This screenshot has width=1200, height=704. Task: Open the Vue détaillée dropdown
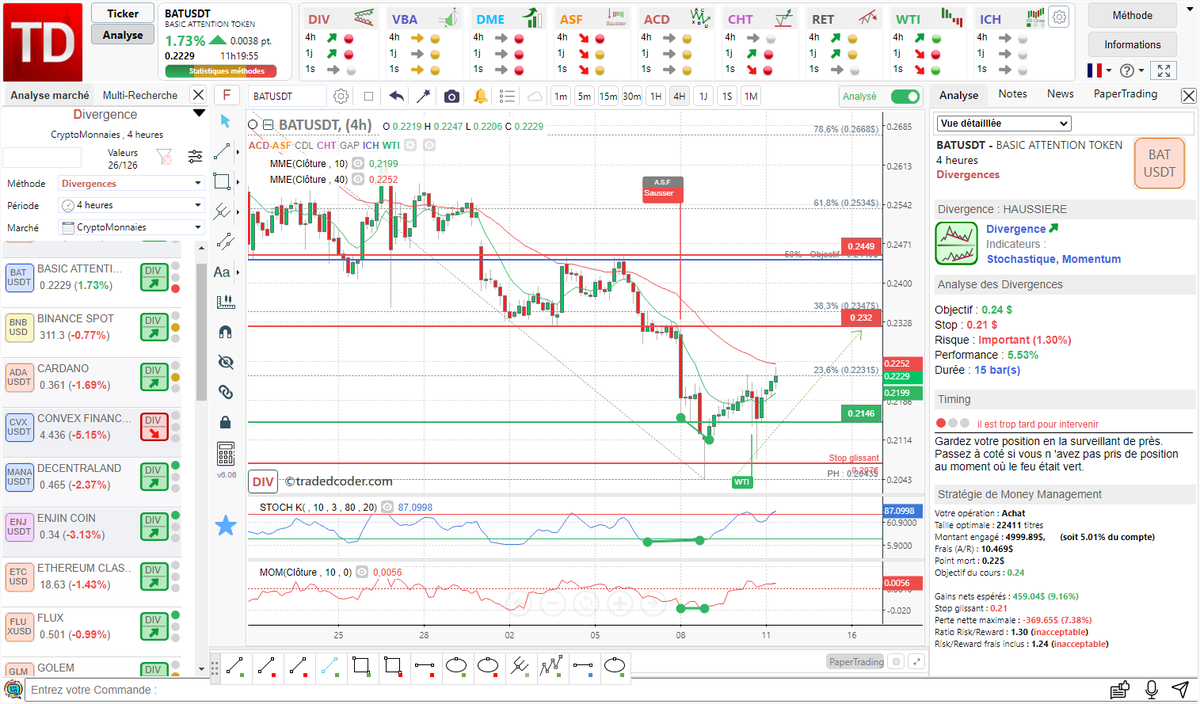pos(1004,124)
